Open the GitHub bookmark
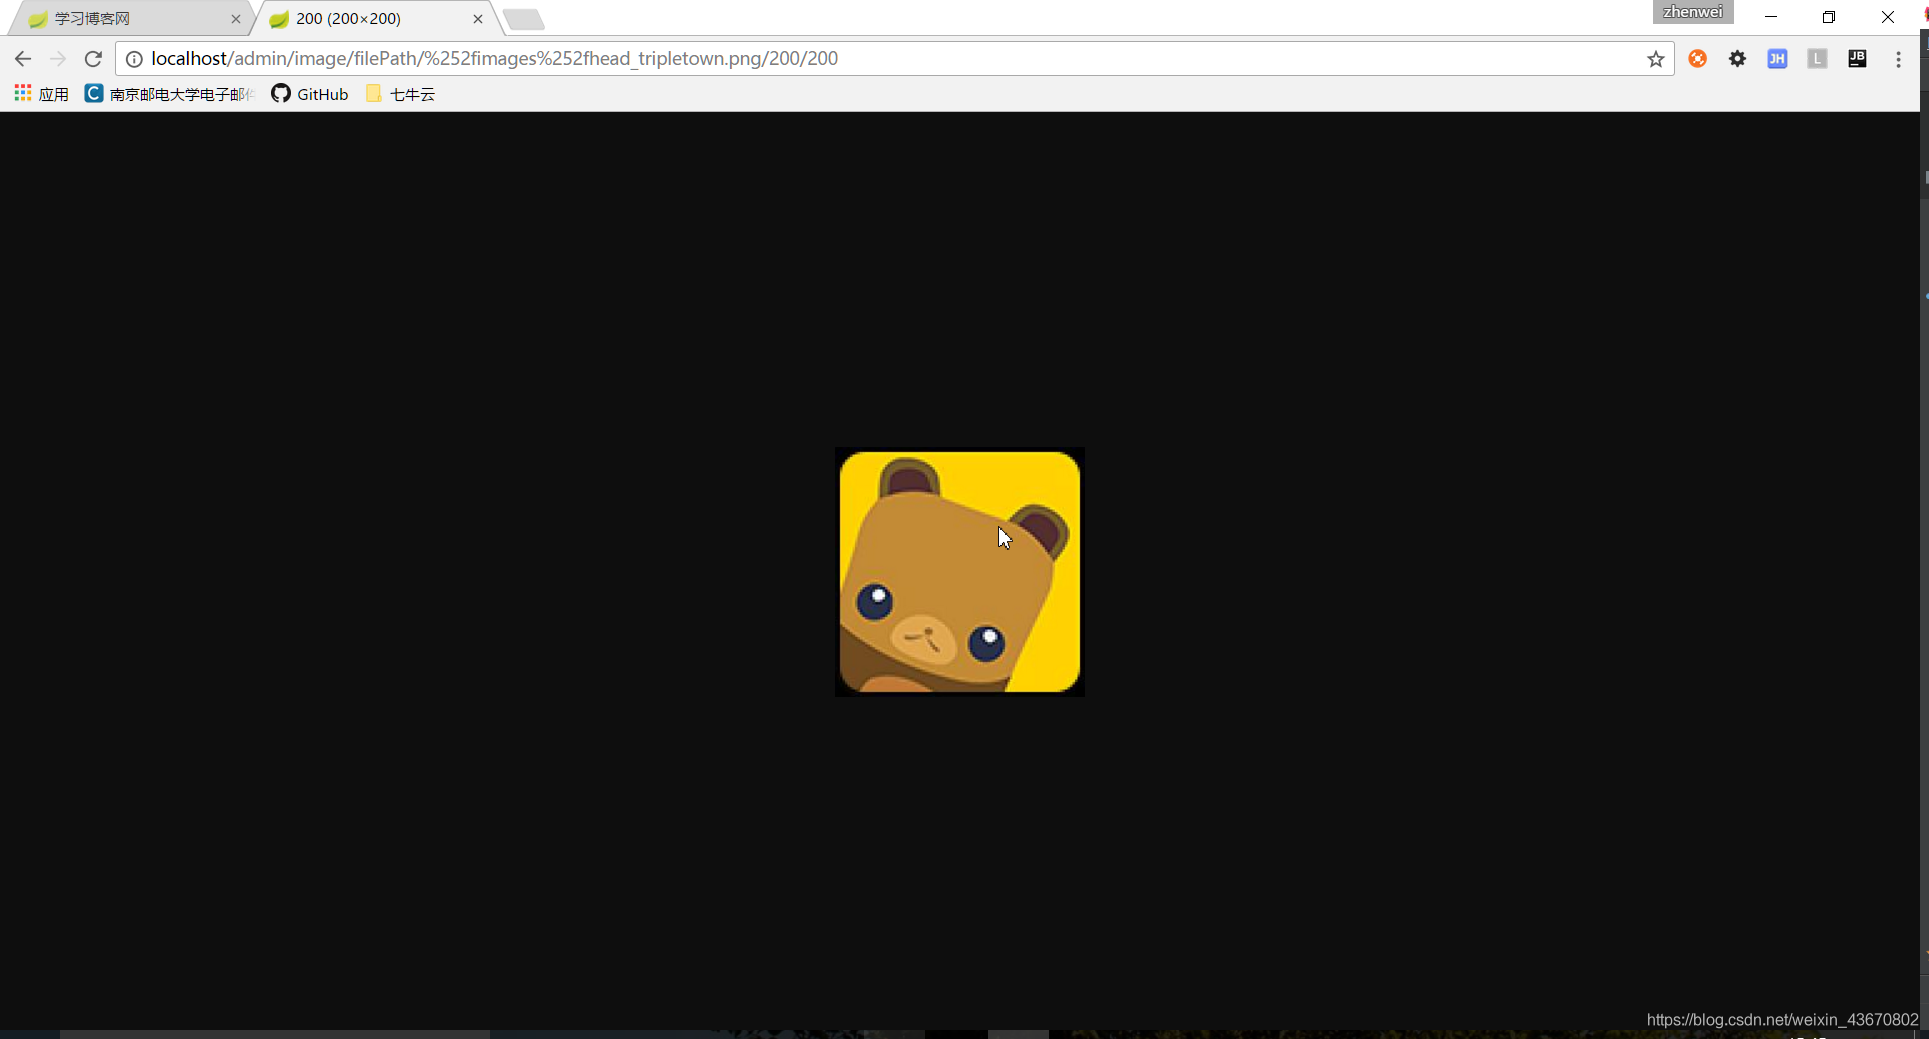The height and width of the screenshot is (1039, 1929). tap(310, 94)
